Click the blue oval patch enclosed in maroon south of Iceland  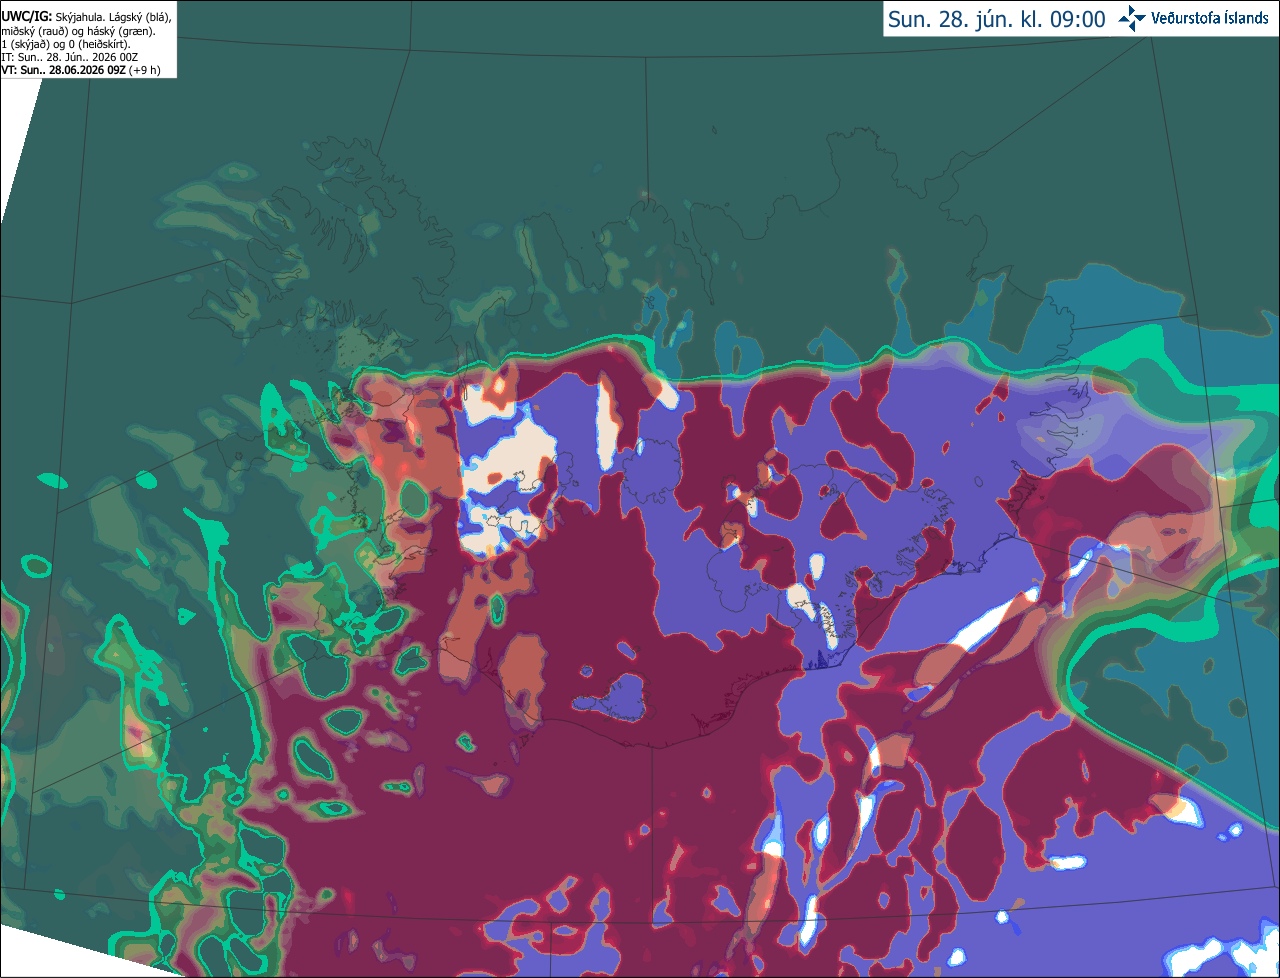coord(614,695)
